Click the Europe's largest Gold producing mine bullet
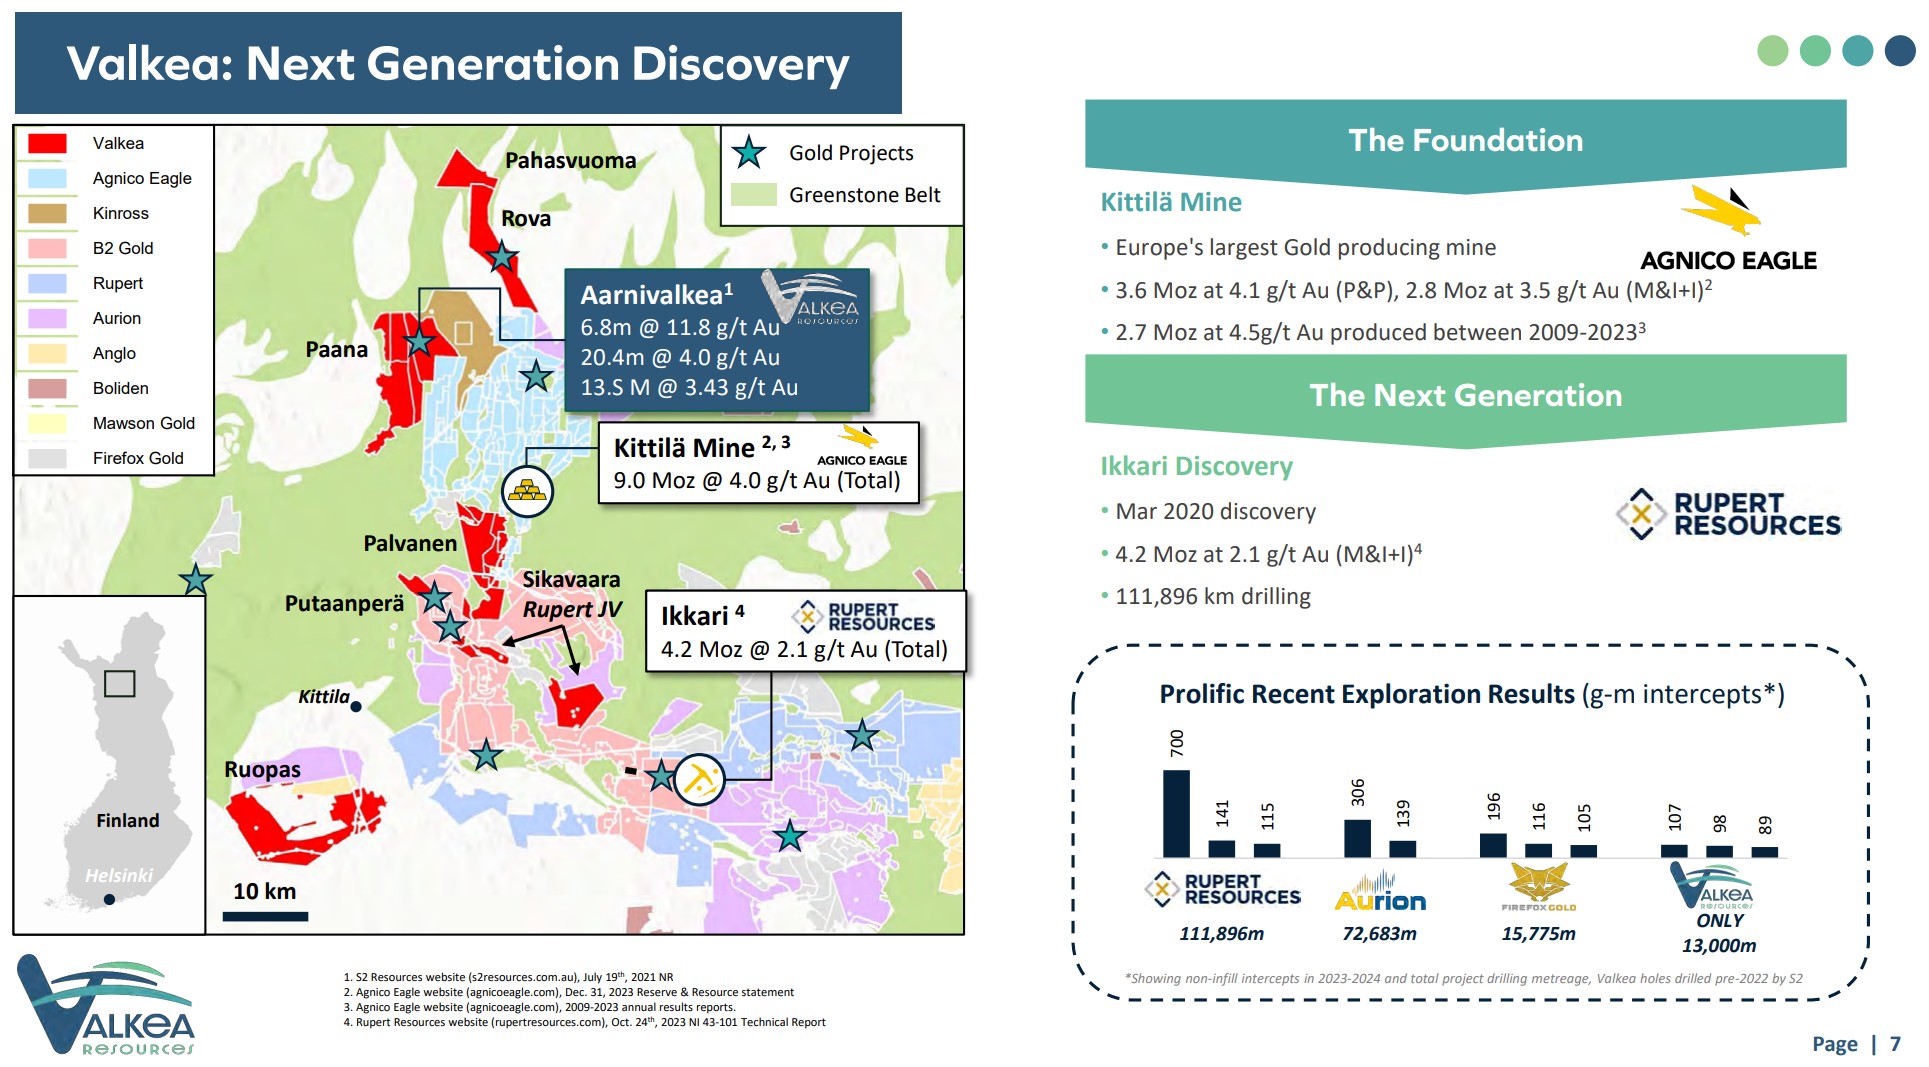The image size is (1929, 1067). click(1298, 247)
